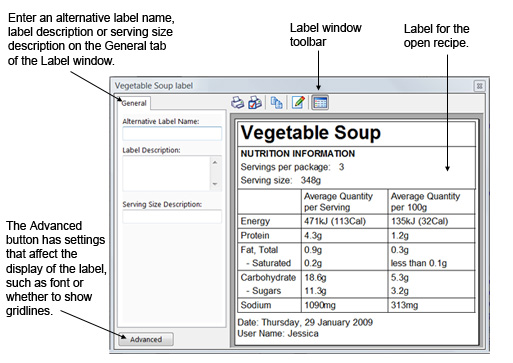The image size is (513, 363).
Task: Click 'Average Quantity per Serving' column header
Action: tap(338, 202)
